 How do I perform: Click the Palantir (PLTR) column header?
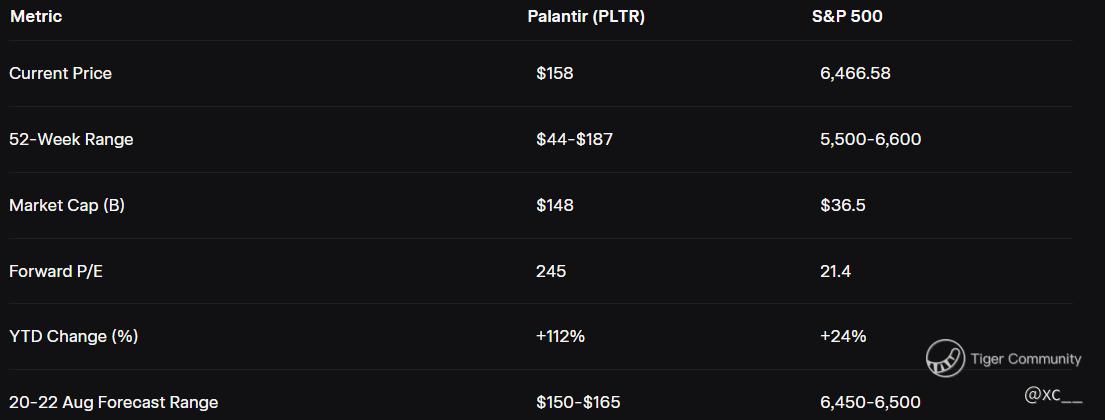pyautogui.click(x=586, y=16)
